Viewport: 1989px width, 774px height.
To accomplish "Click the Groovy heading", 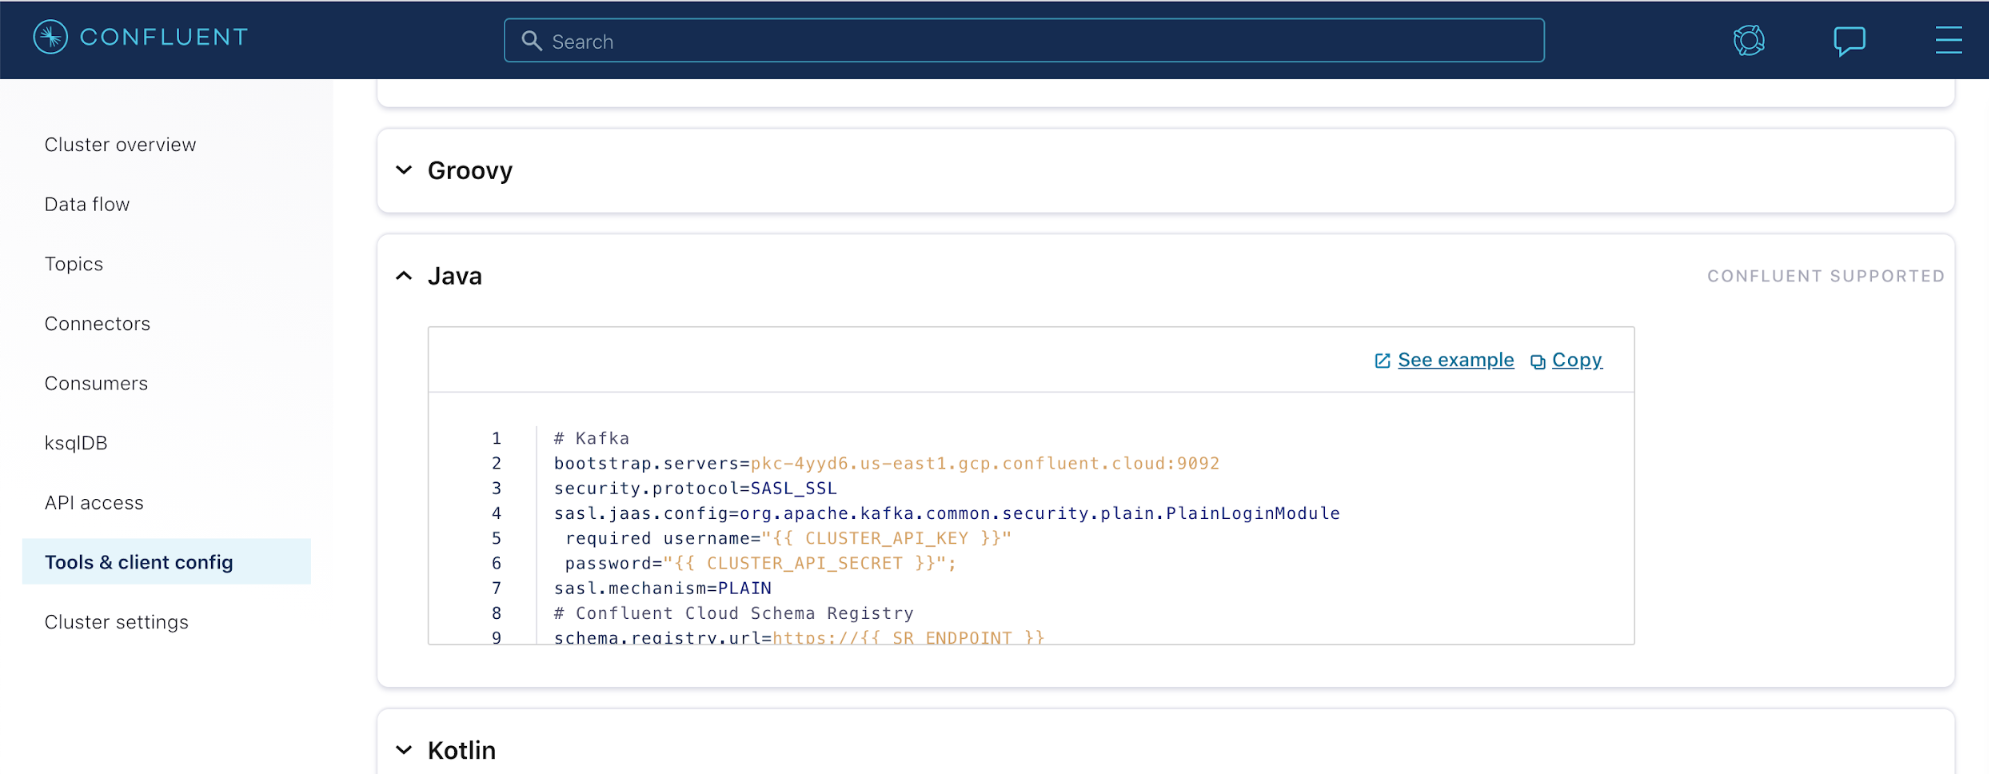I will click(x=470, y=171).
